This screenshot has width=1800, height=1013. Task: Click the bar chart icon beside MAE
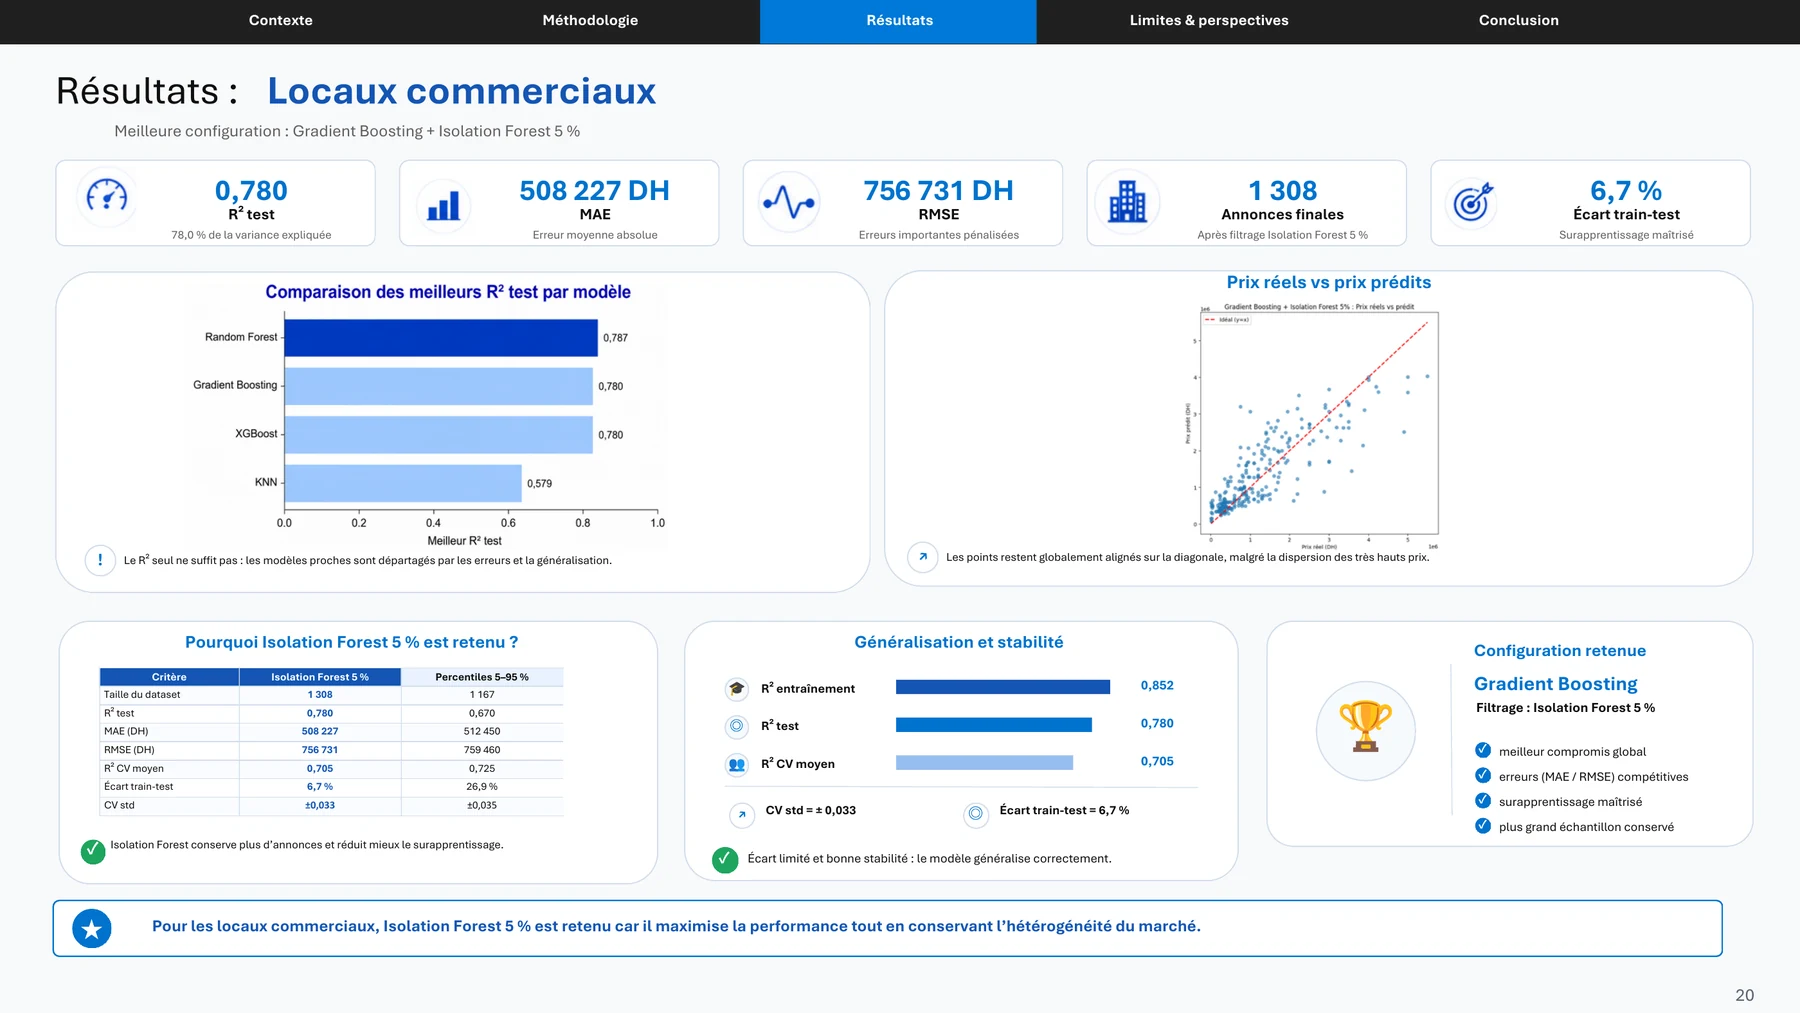pos(443,204)
